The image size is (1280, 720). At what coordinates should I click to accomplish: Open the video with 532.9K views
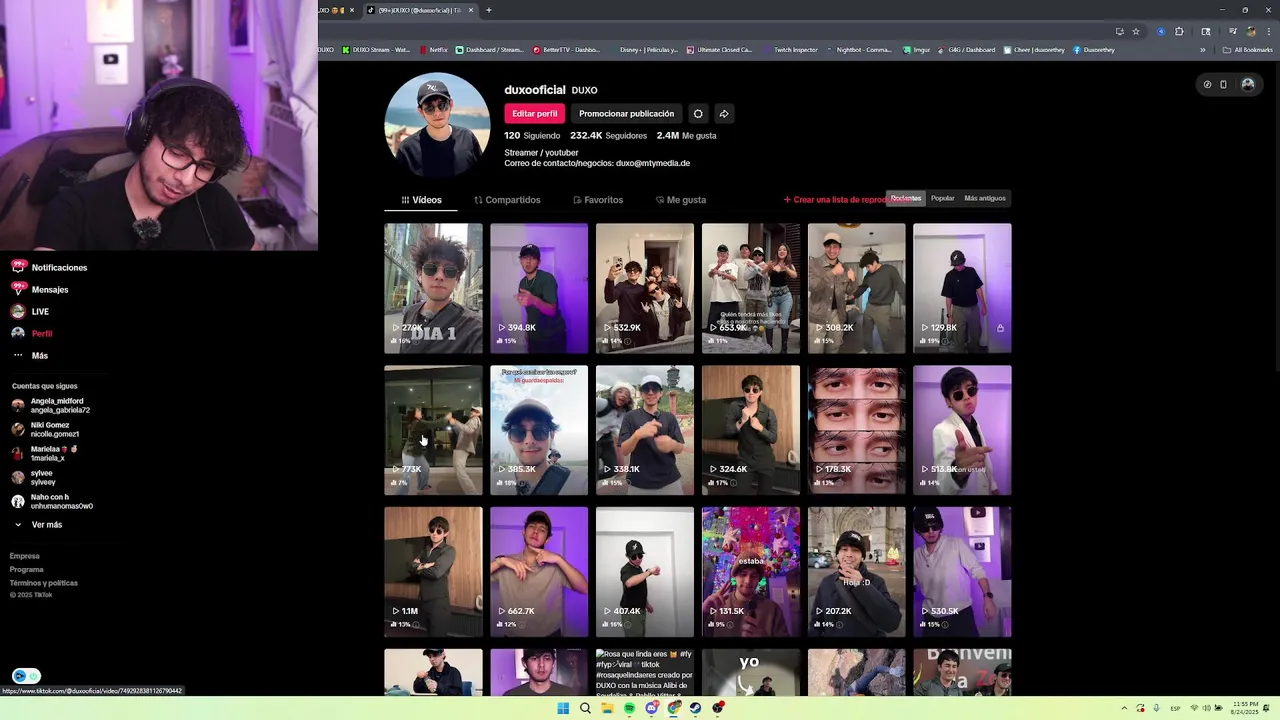tap(645, 288)
